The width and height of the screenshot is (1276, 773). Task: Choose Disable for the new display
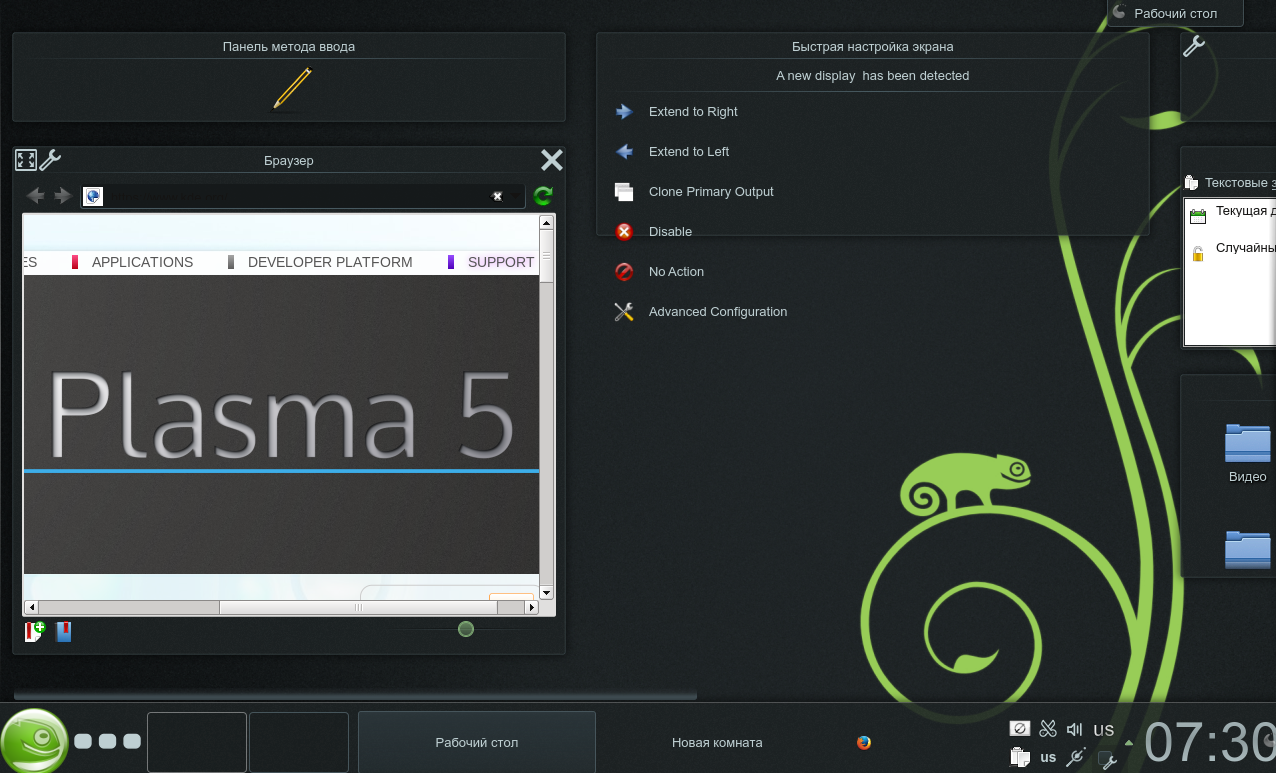tap(670, 232)
